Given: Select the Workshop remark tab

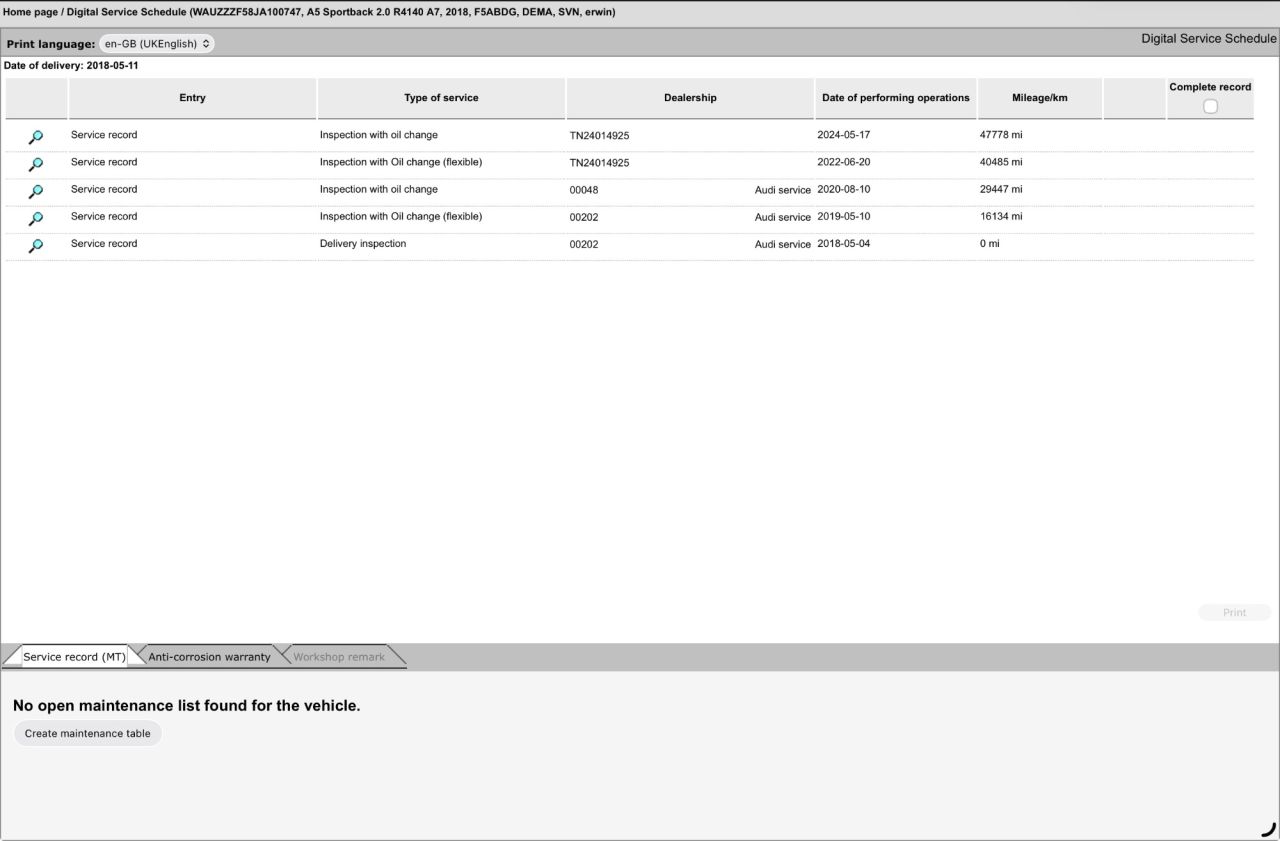Looking at the screenshot, I should [x=339, y=657].
